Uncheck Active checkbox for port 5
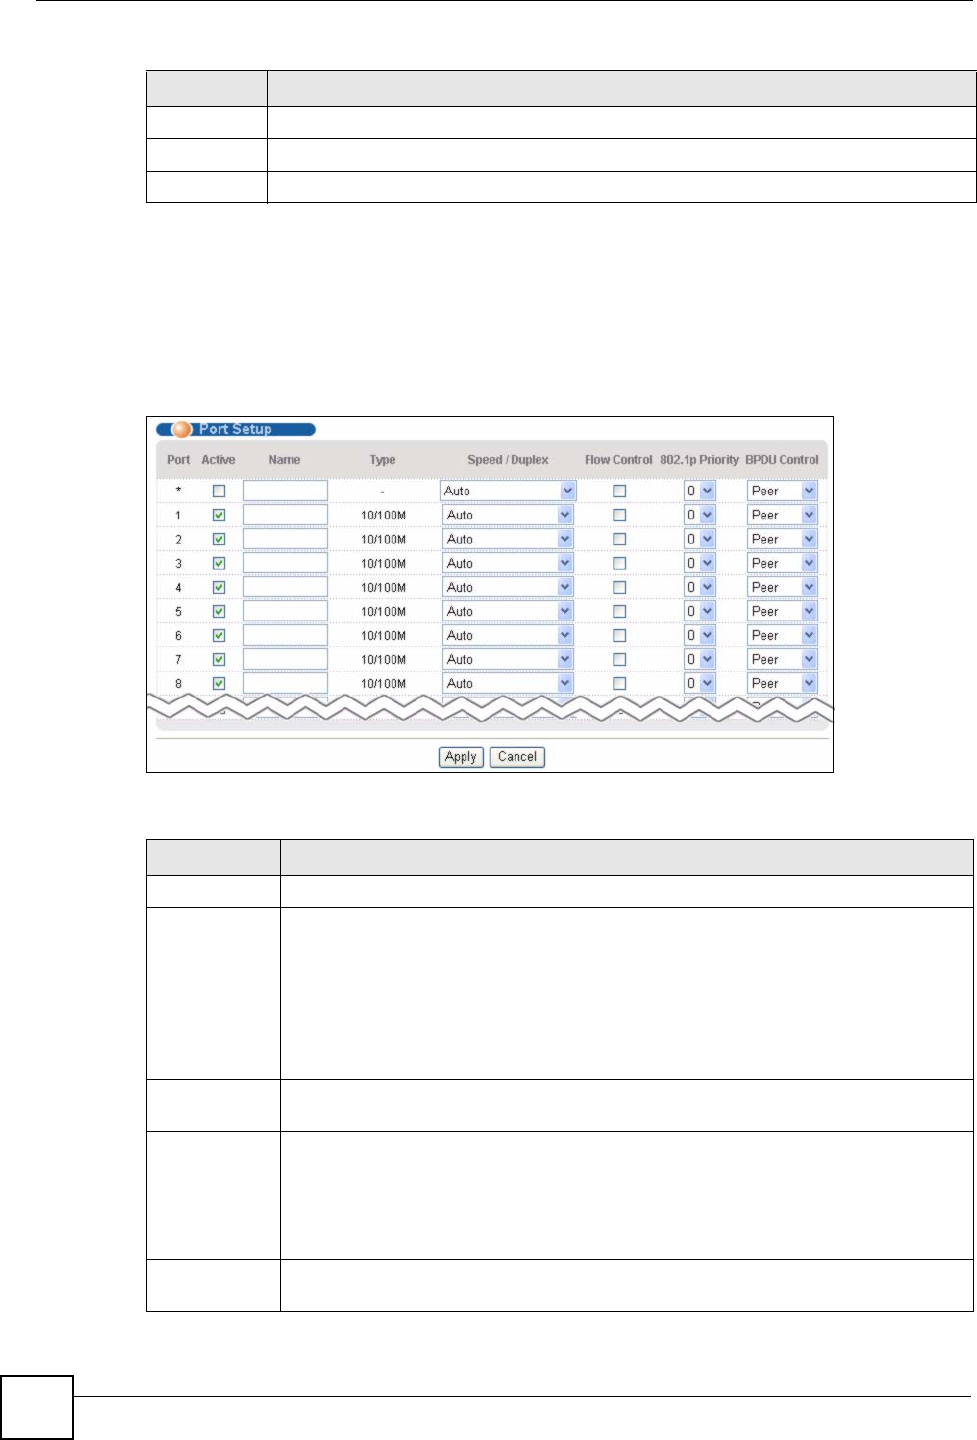Image resolution: width=977 pixels, height=1440 pixels. 219,611
